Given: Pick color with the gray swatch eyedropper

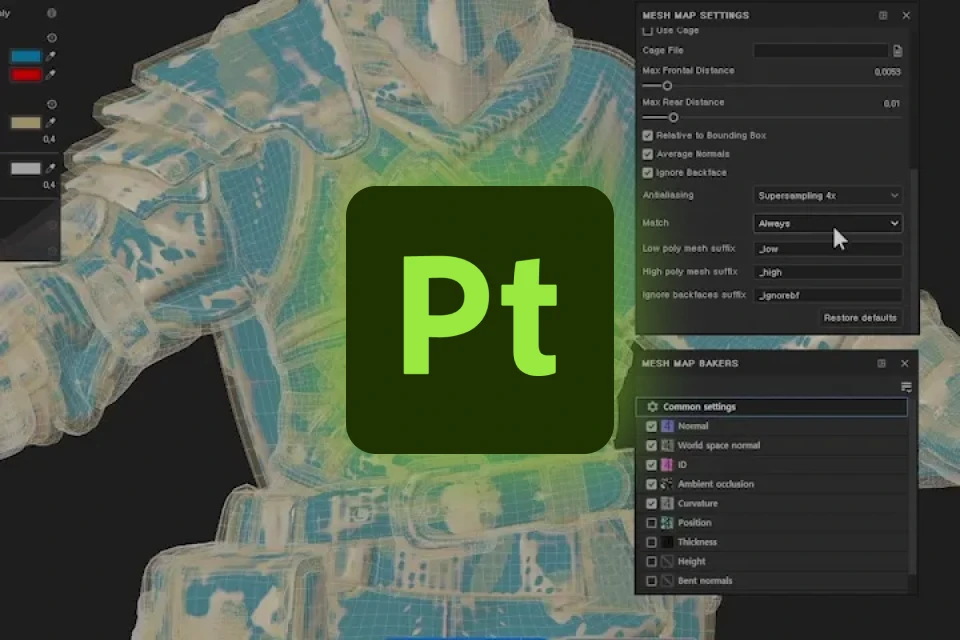Looking at the screenshot, I should [x=51, y=168].
